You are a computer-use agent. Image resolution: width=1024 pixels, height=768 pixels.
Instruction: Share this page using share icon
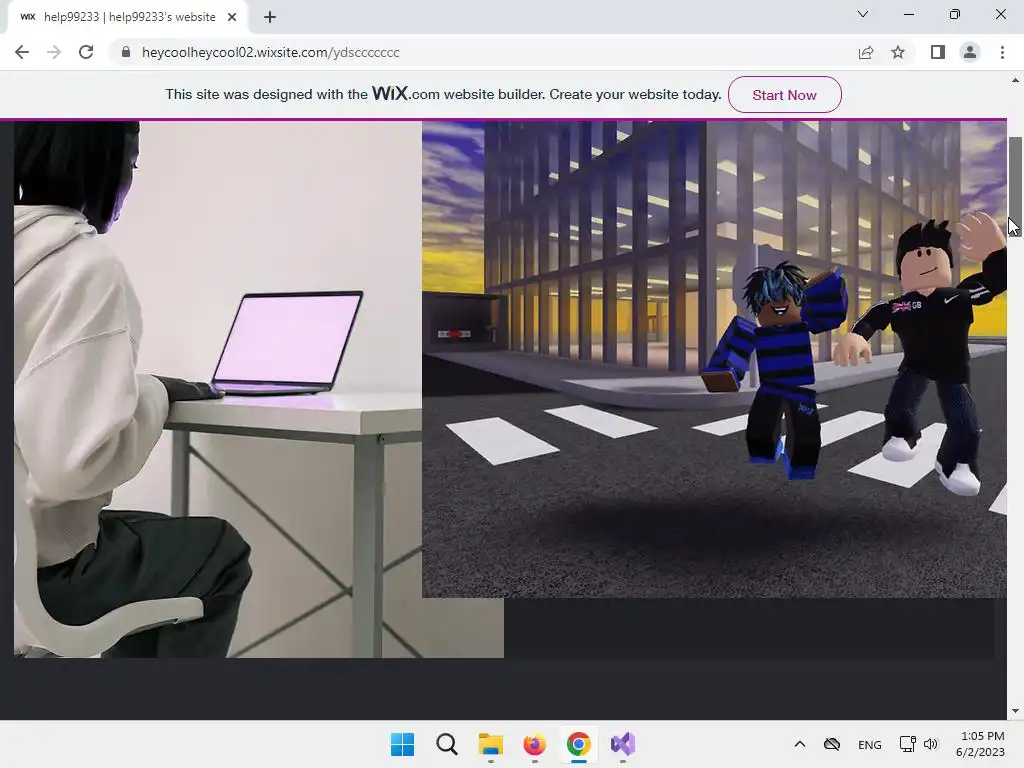tap(866, 52)
